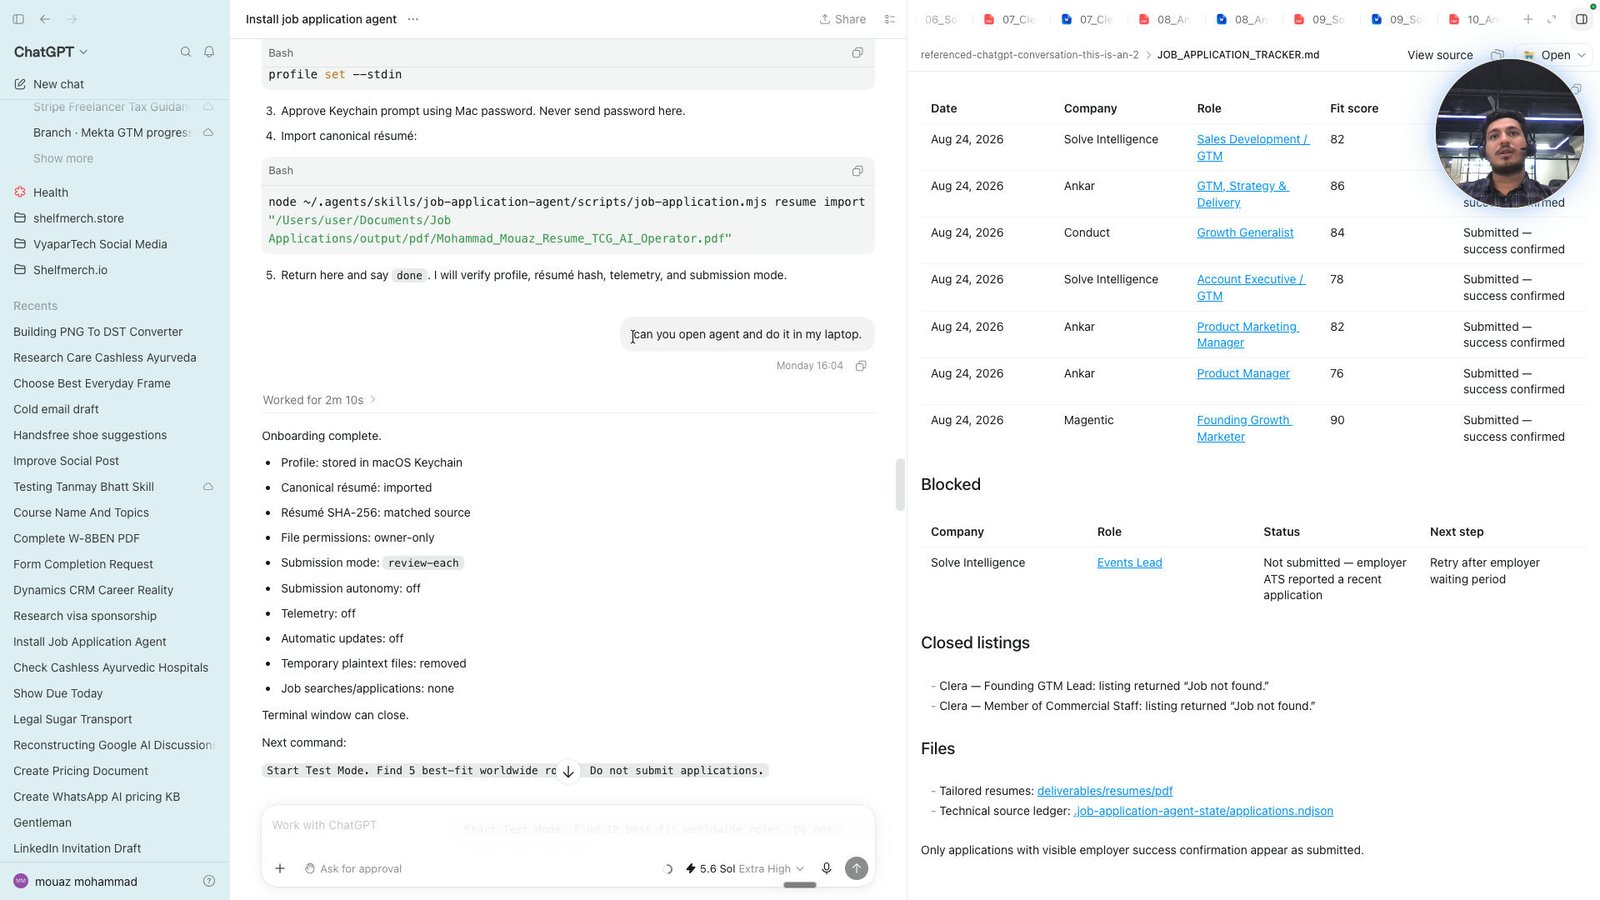Switch to the 10_An file tab
Image resolution: width=1600 pixels, height=900 pixels.
[1475, 19]
